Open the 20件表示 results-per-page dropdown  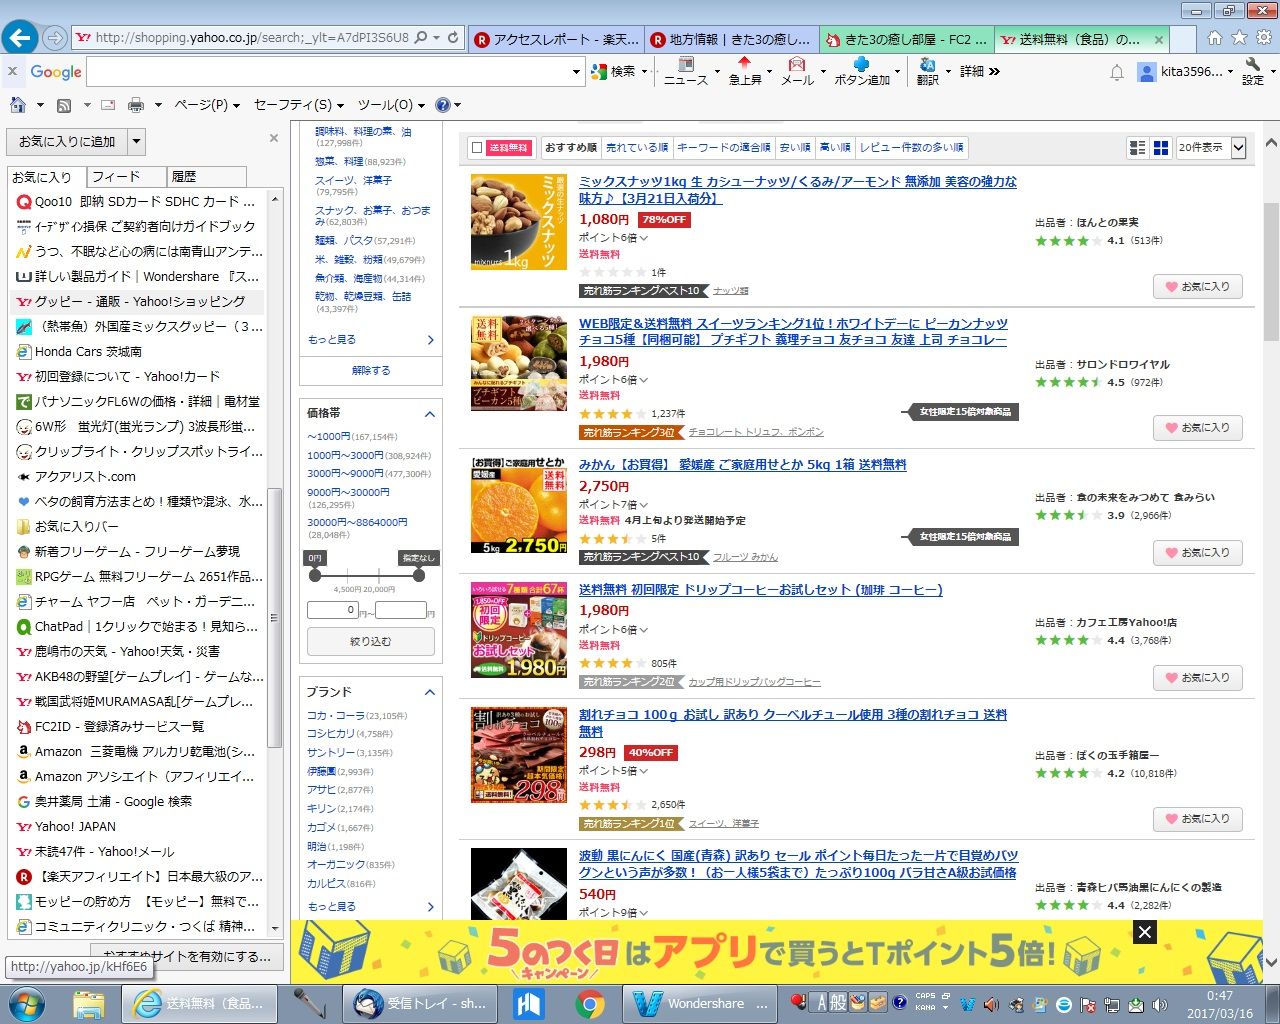(x=1210, y=148)
